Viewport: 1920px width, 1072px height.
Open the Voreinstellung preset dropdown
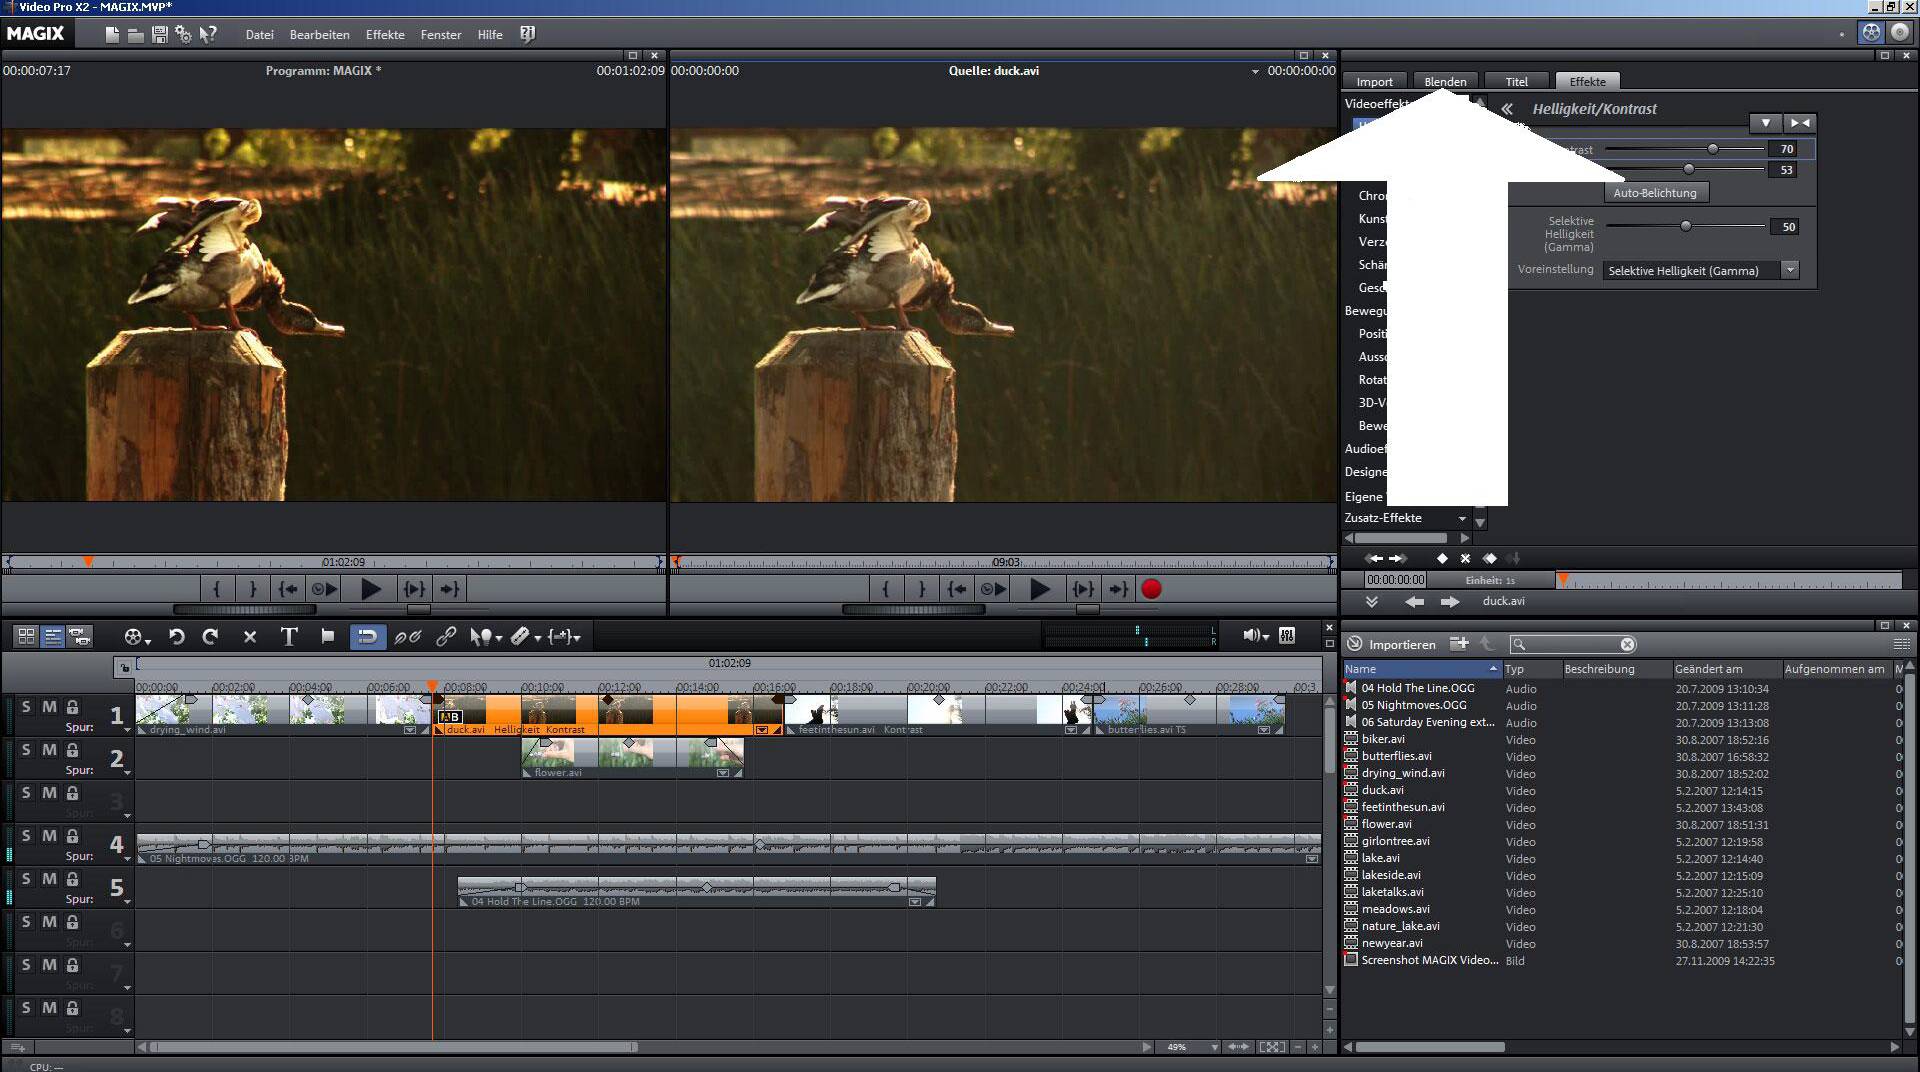(1790, 271)
